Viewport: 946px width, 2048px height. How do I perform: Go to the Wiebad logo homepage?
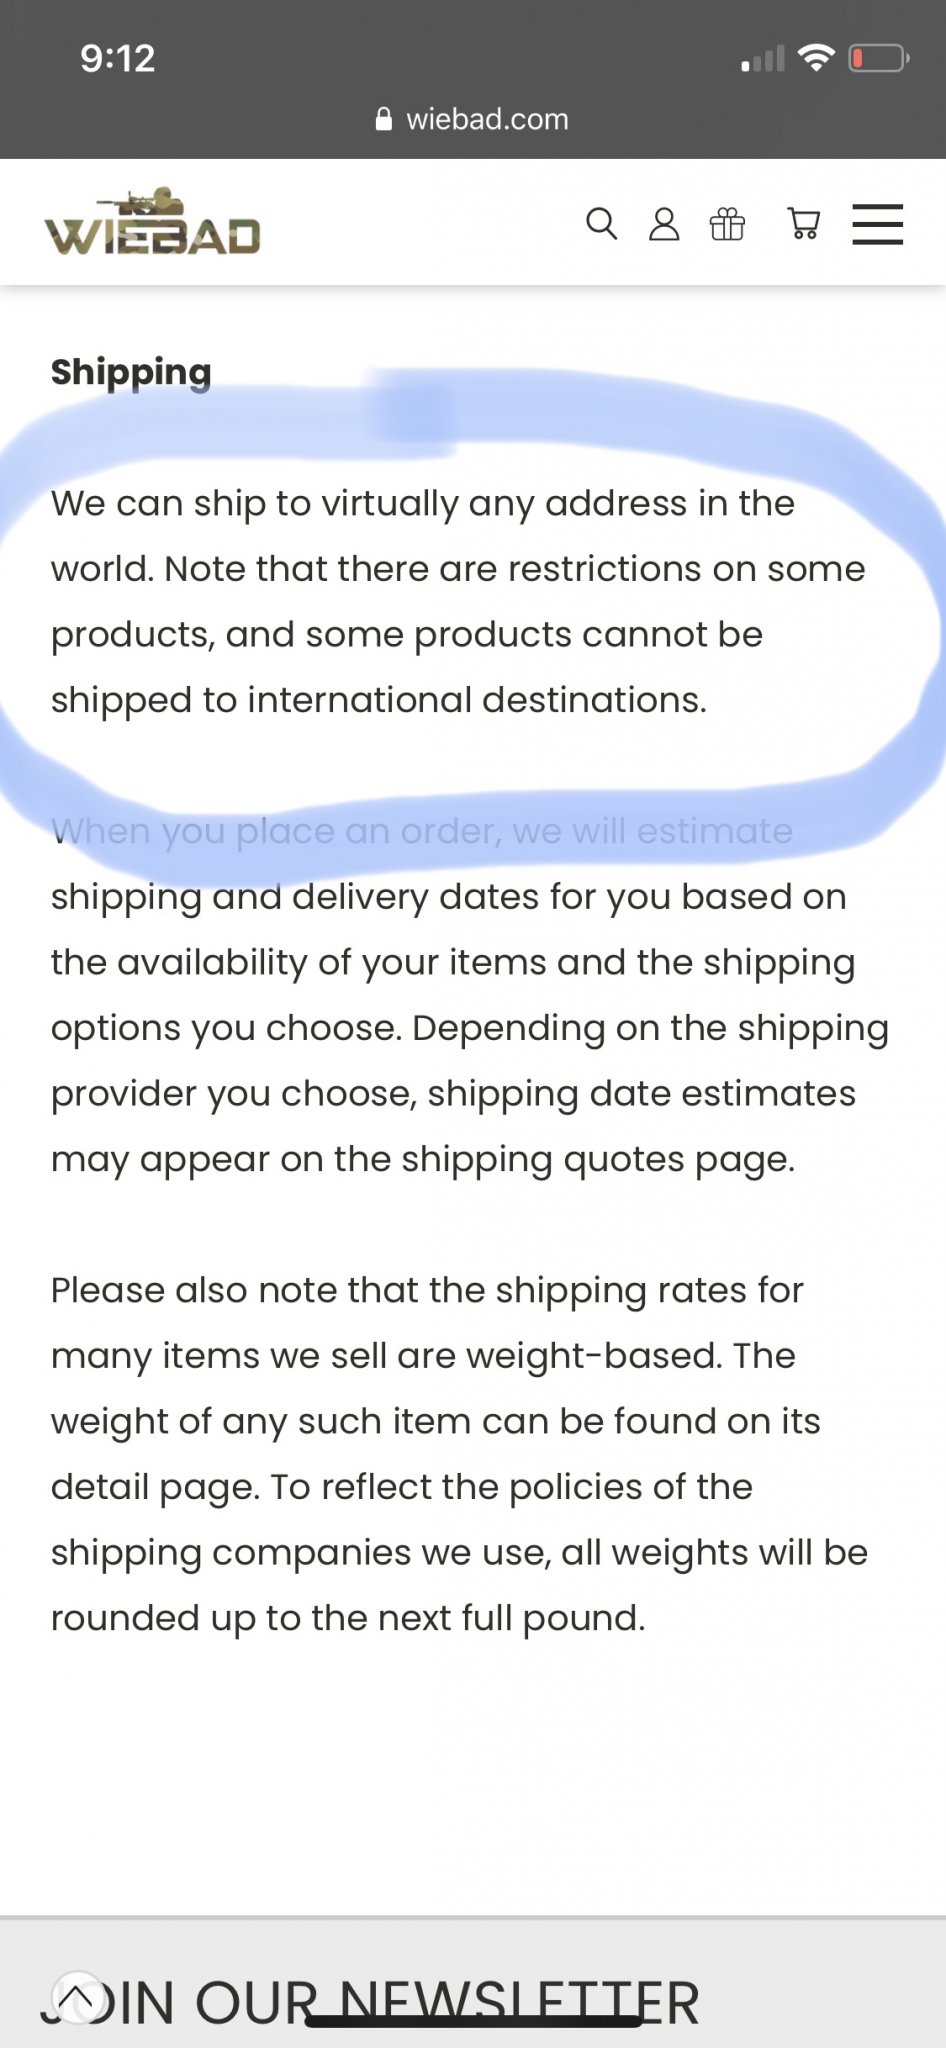pos(153,221)
